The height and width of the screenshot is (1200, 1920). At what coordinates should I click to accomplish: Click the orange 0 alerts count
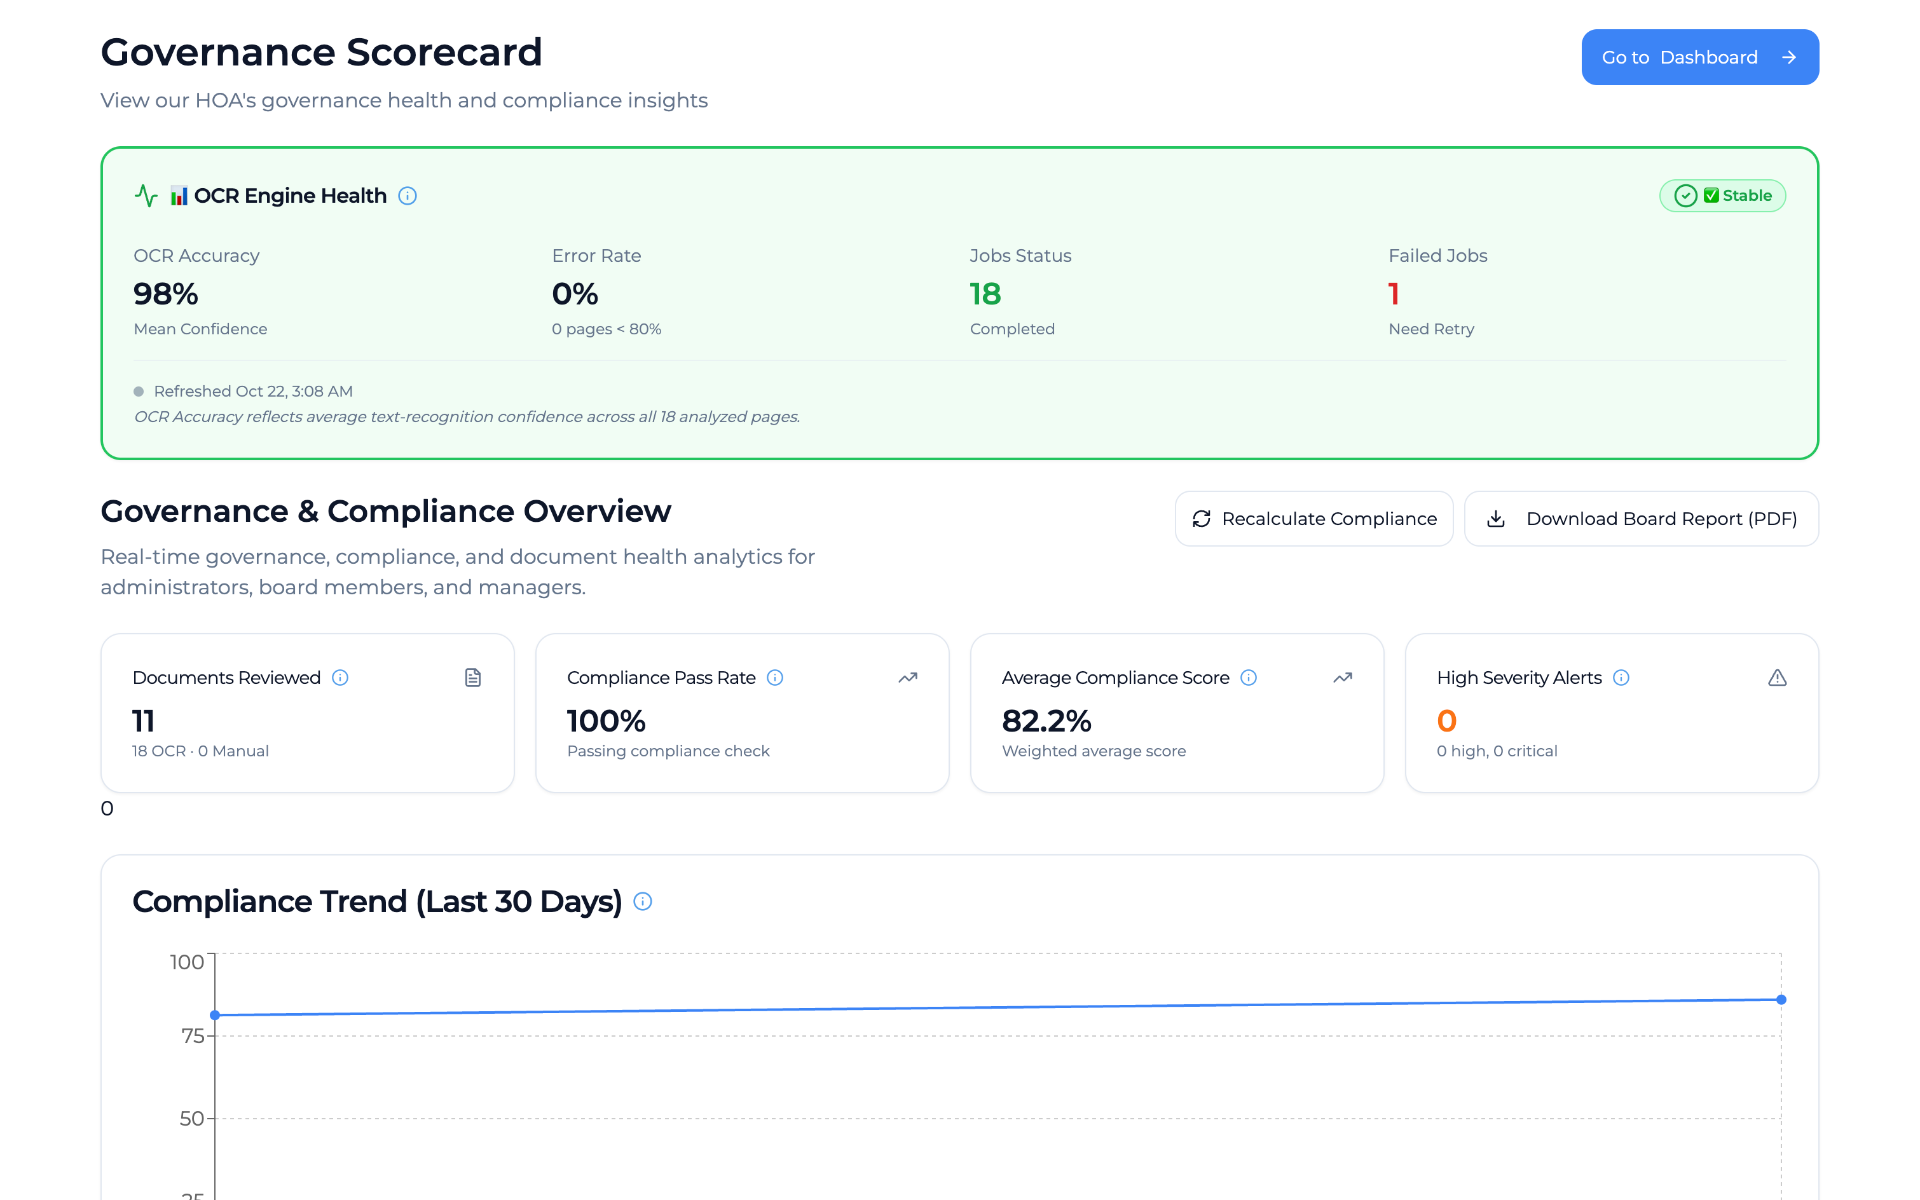coord(1447,721)
